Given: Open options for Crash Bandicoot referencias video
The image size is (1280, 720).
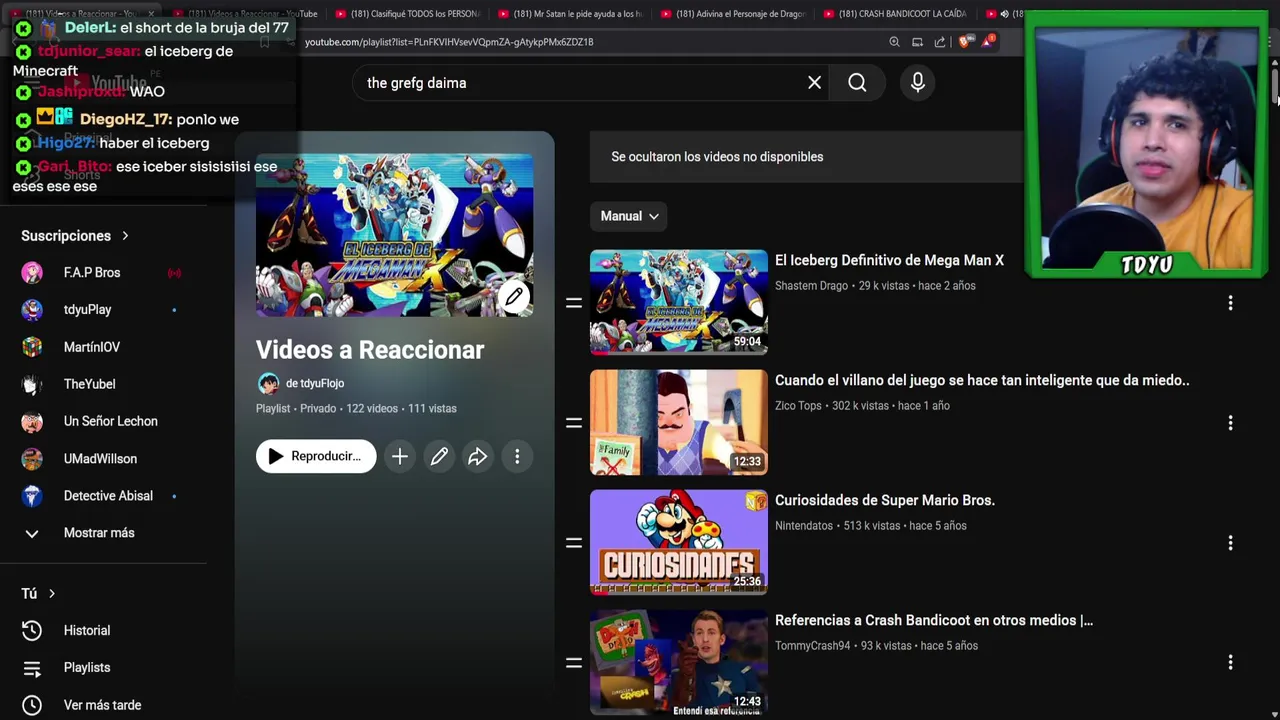Looking at the screenshot, I should [x=1230, y=662].
